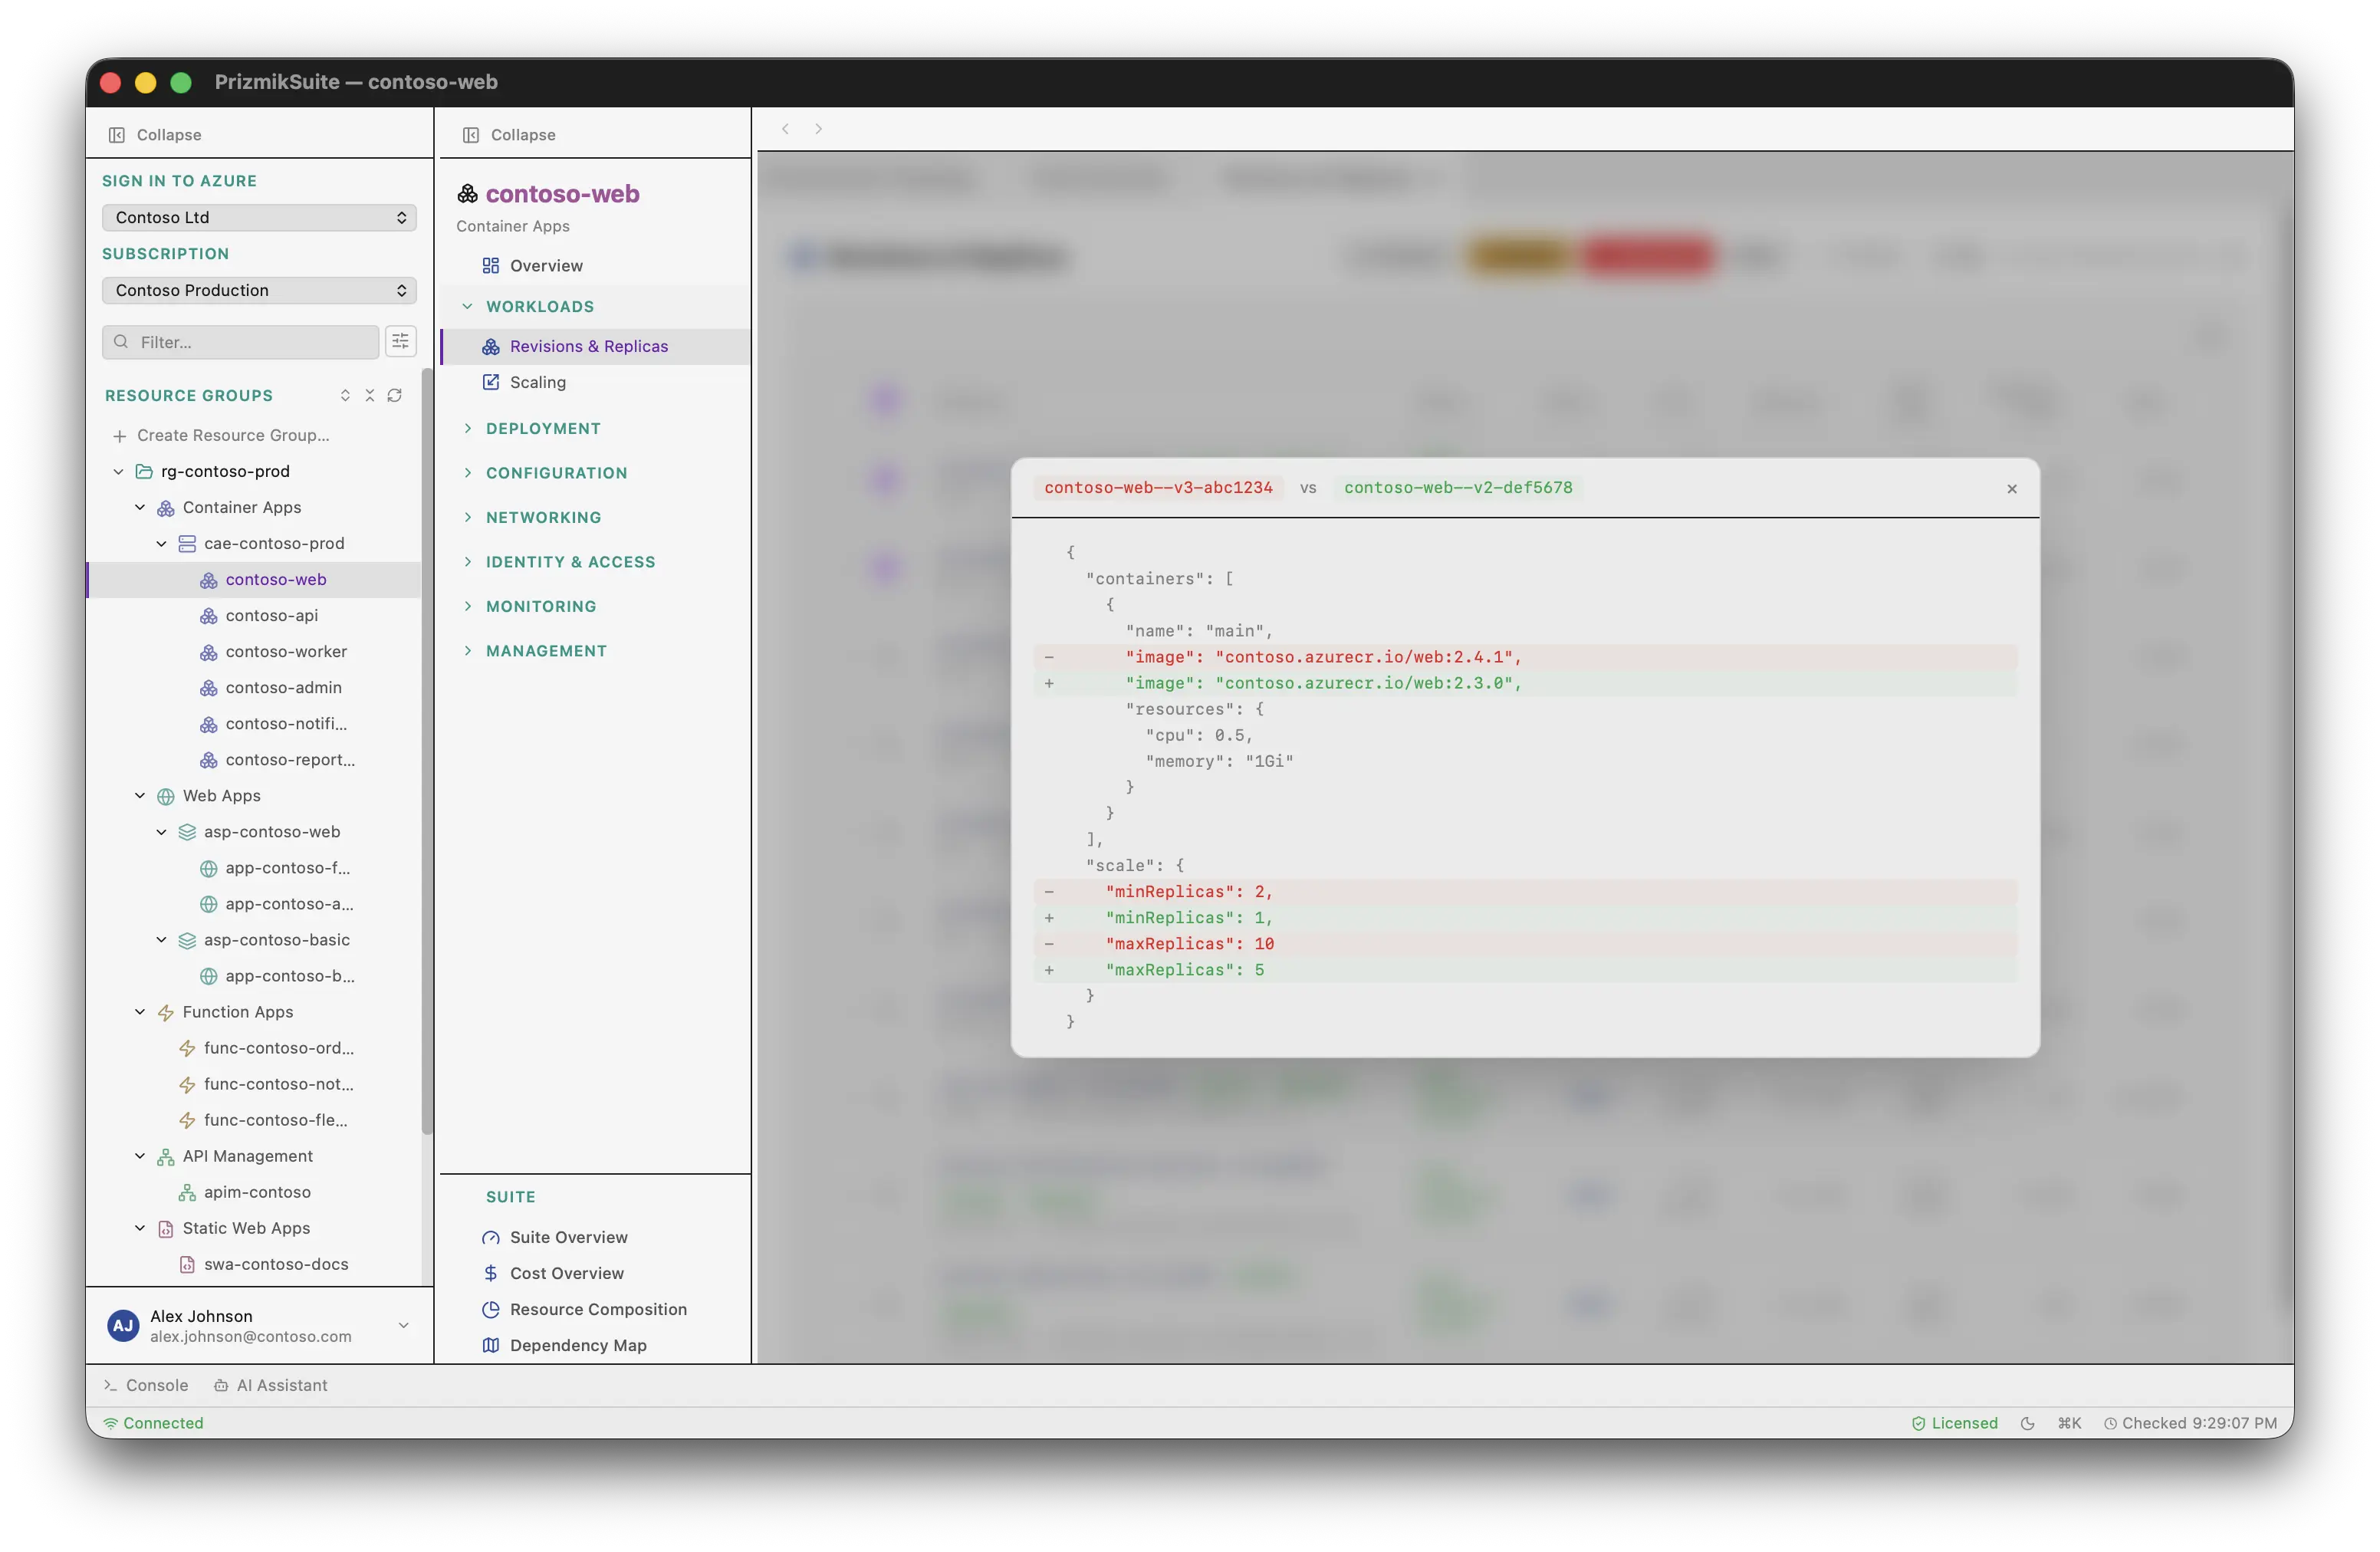The height and width of the screenshot is (1552, 2380).
Task: Open Cost Overview
Action: [x=594, y=1273]
